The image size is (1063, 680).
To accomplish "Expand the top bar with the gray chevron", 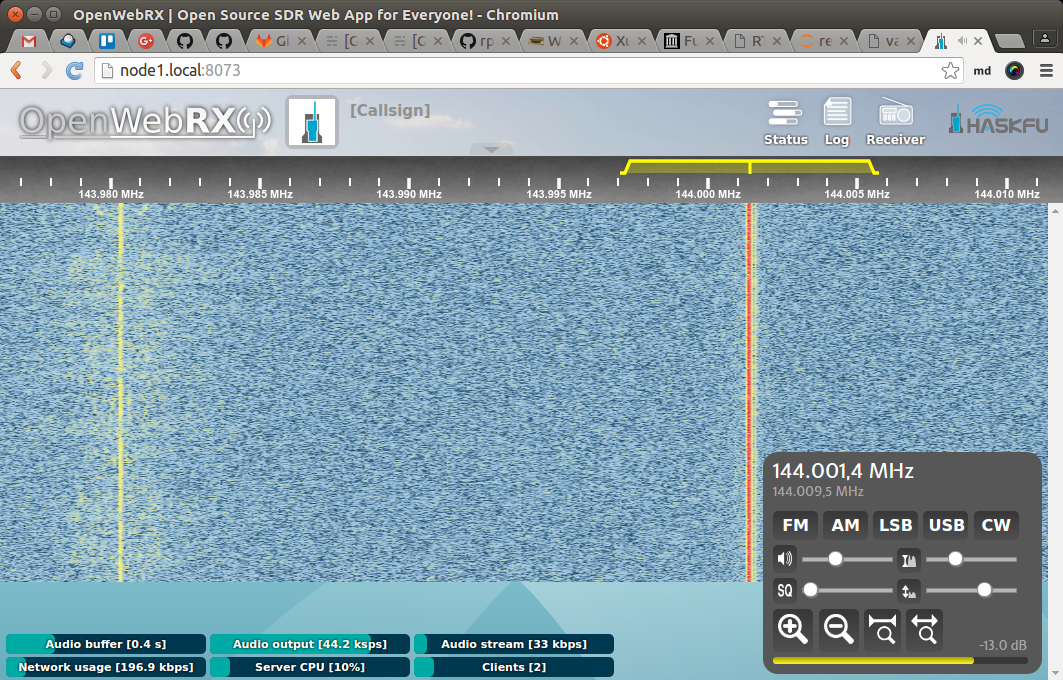I will (491, 149).
